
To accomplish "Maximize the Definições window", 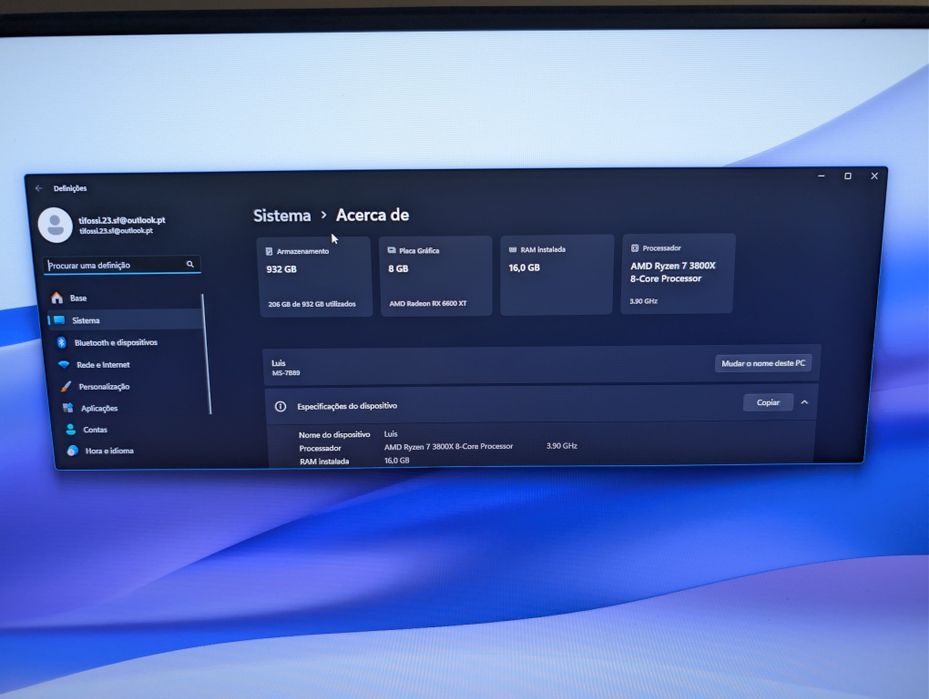I will (848, 176).
